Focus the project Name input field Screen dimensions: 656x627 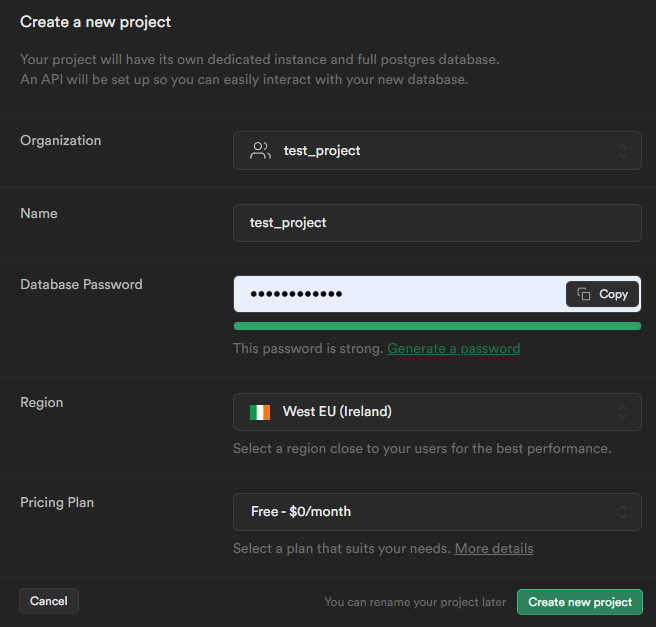click(x=437, y=223)
